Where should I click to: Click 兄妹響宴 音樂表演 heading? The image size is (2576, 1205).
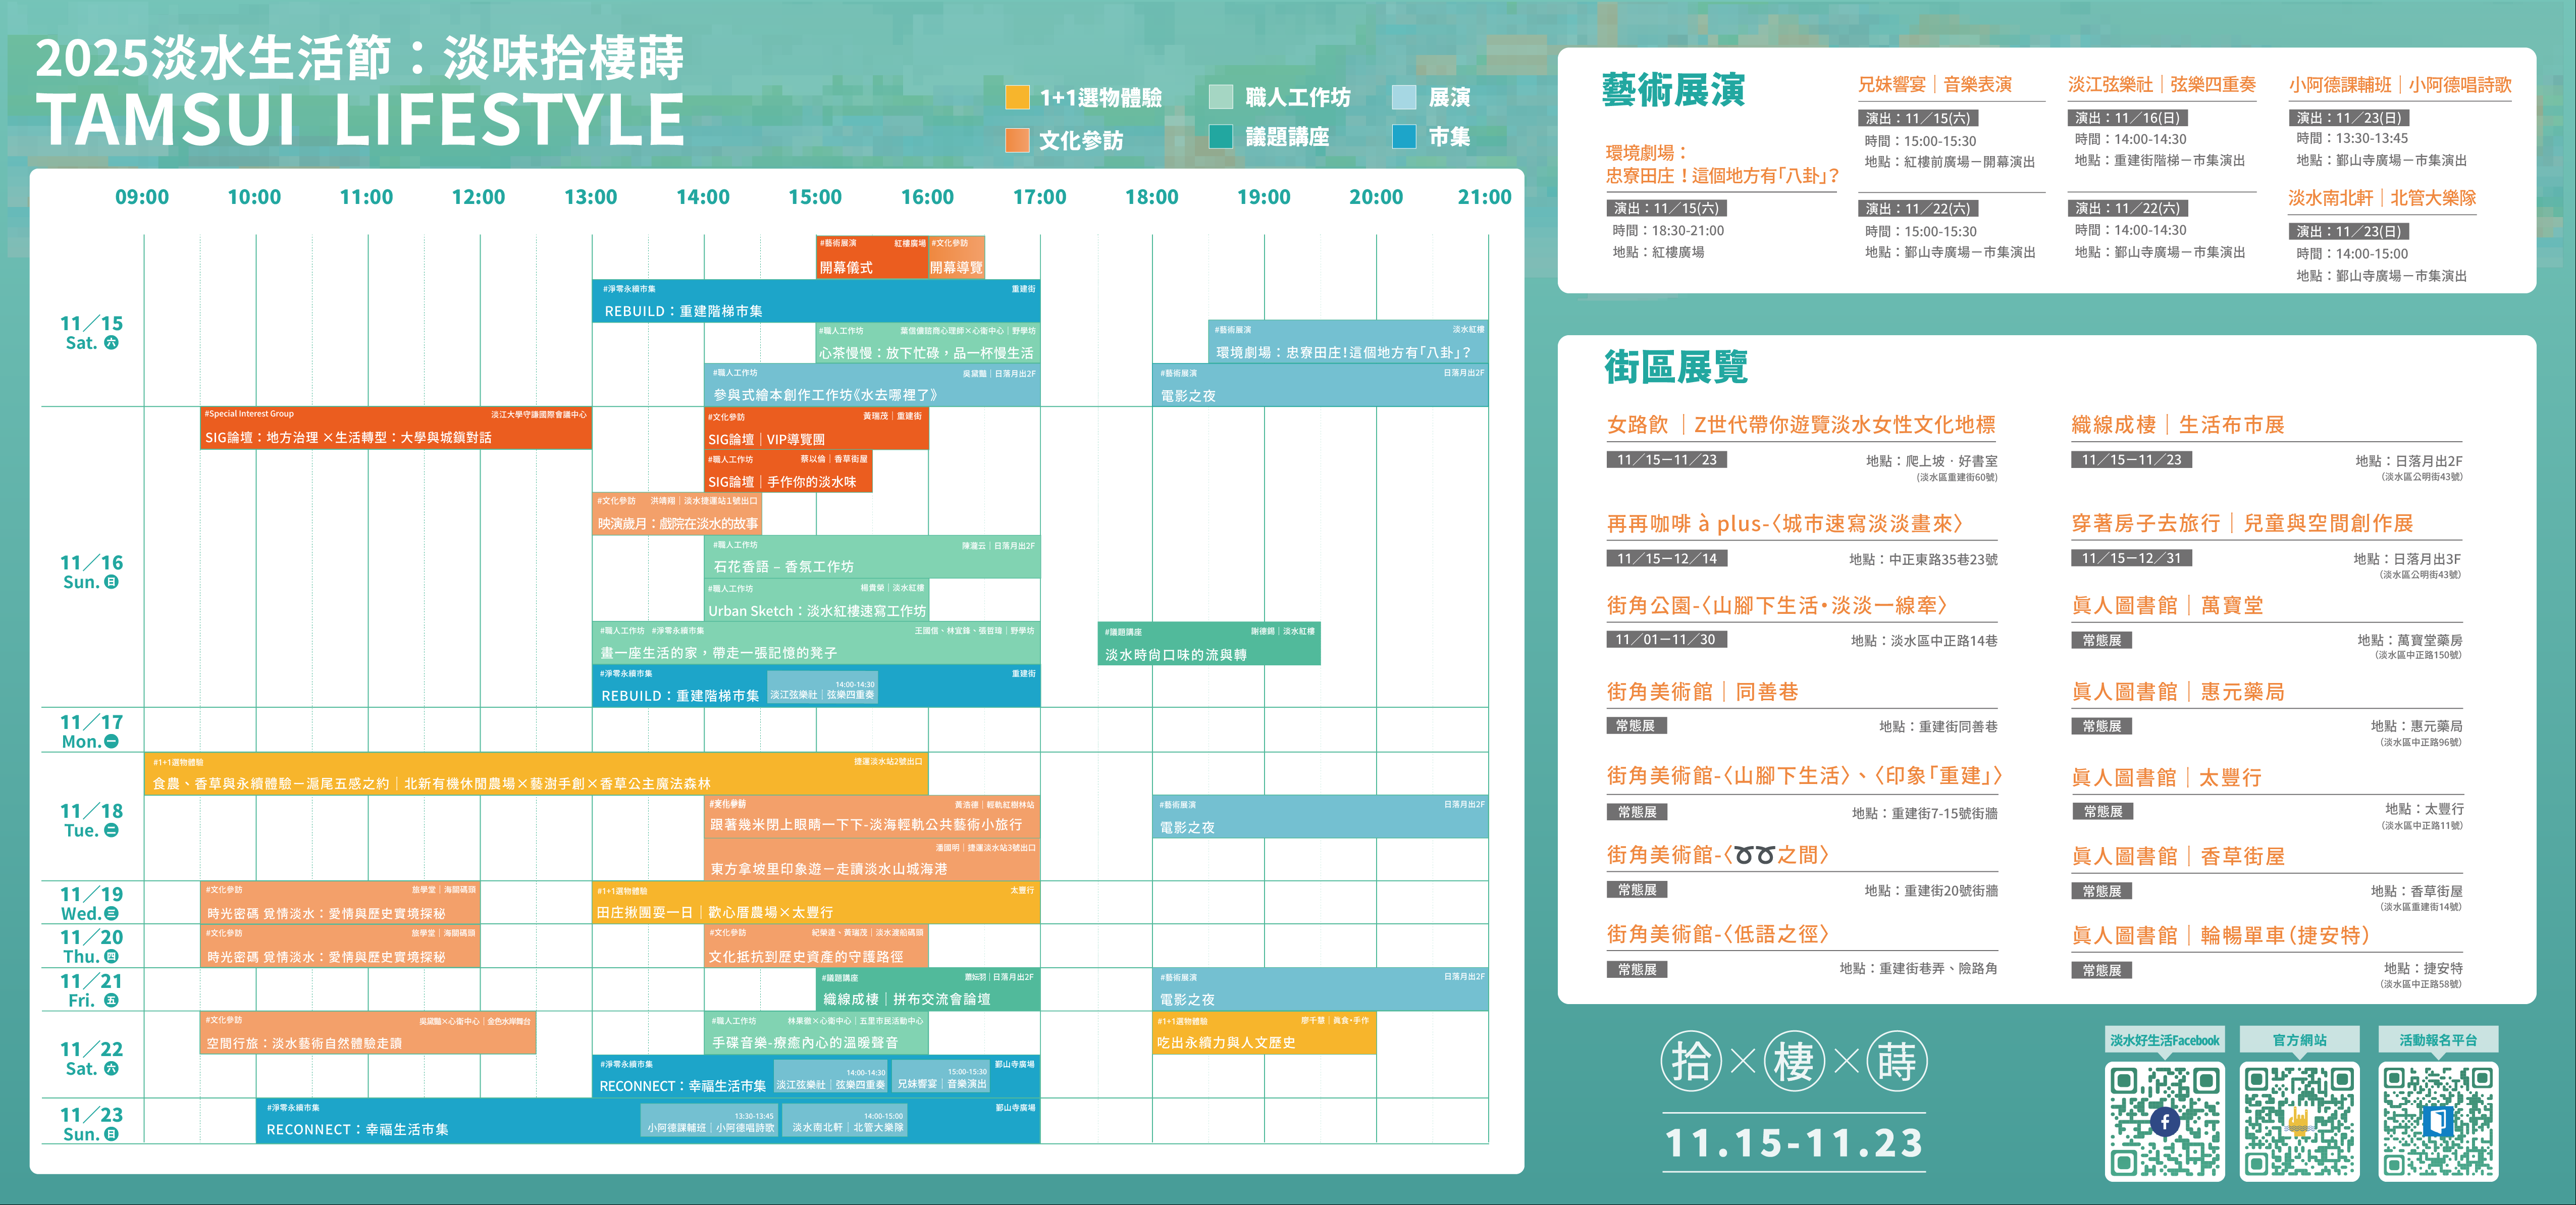point(1934,85)
